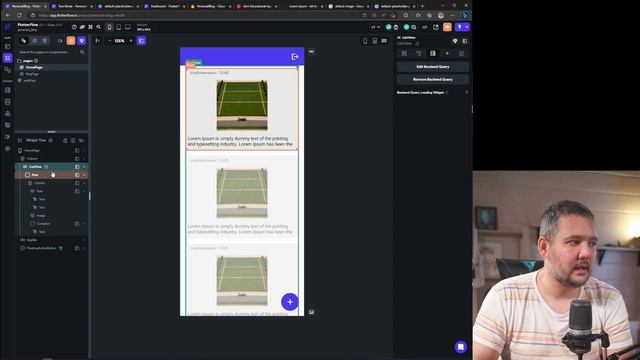Open the v1 version dropdown
The height and width of the screenshot is (360, 640).
376,27
